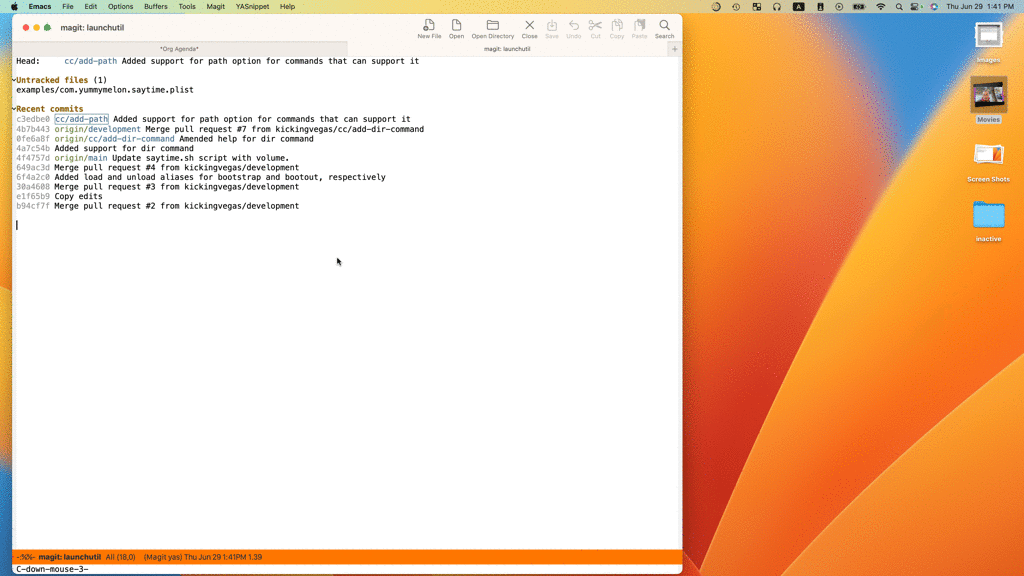The height and width of the screenshot is (576, 1024).
Task: Click the menu bar clock date
Action: [x=980, y=7]
